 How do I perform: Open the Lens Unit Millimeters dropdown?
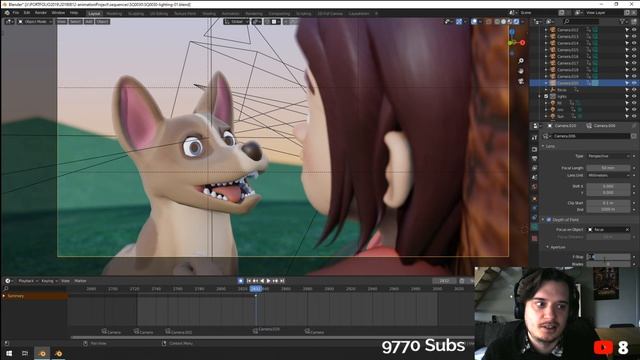point(608,175)
